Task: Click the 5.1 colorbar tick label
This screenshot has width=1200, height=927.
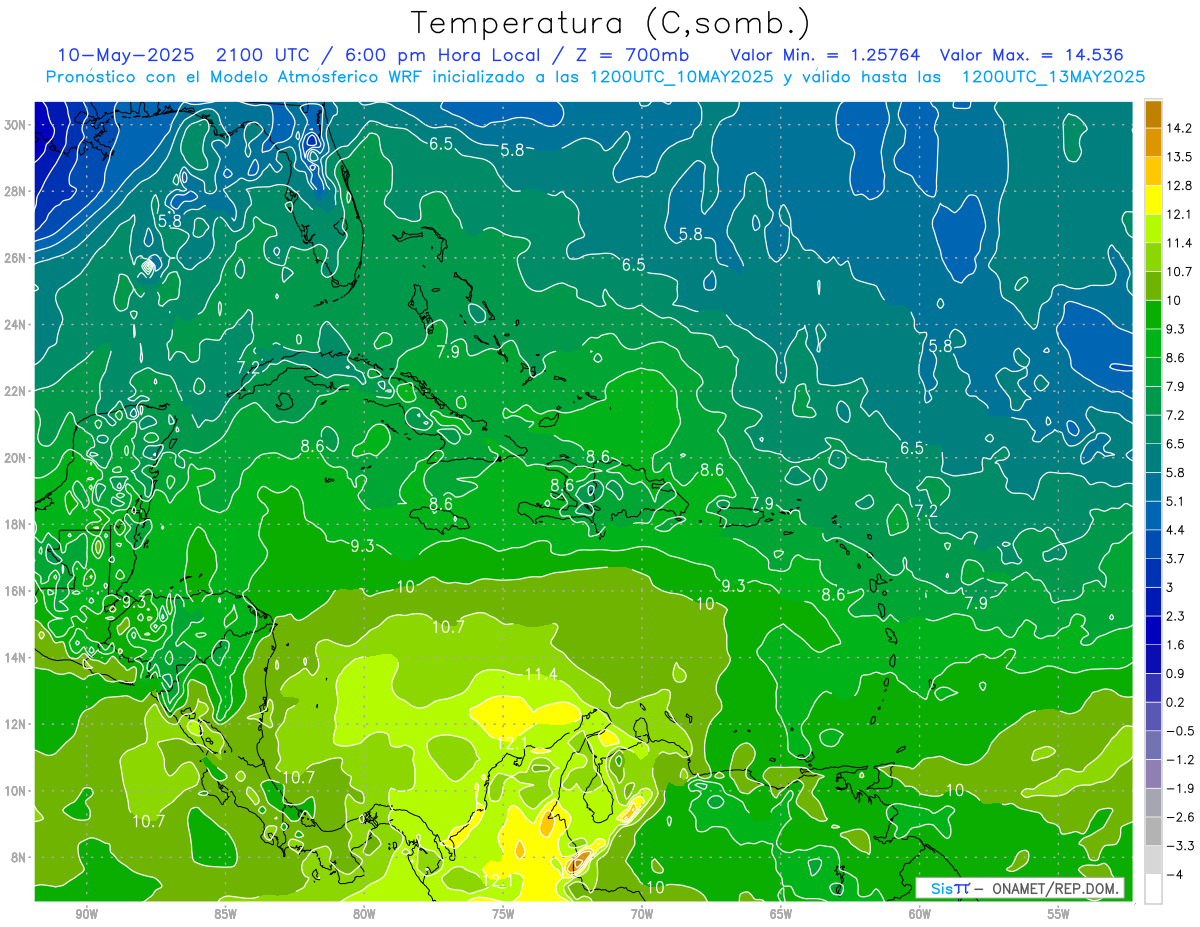Action: click(x=1175, y=501)
